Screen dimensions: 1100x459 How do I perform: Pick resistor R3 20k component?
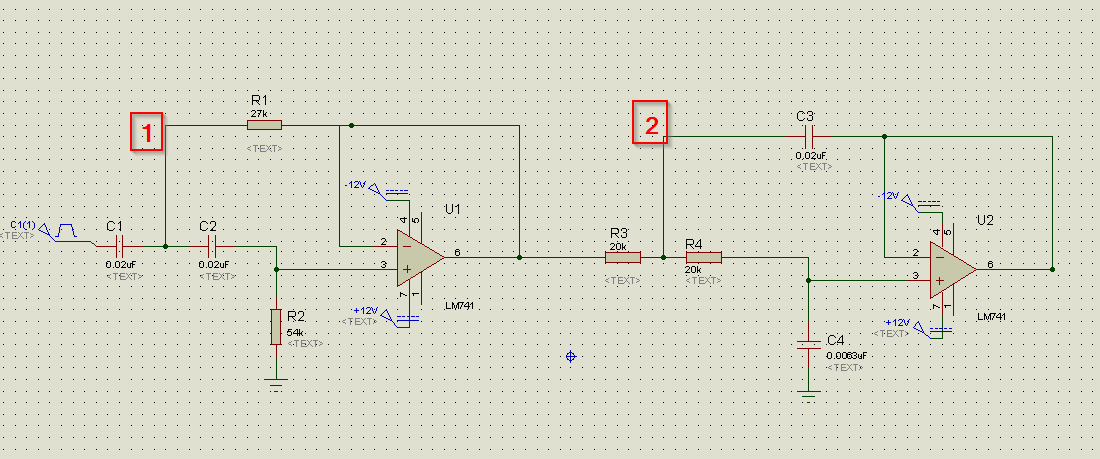(x=622, y=257)
